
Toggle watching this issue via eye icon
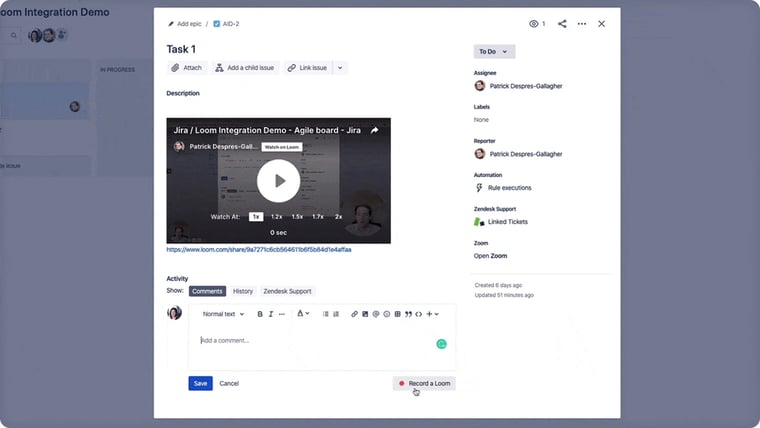click(535, 23)
